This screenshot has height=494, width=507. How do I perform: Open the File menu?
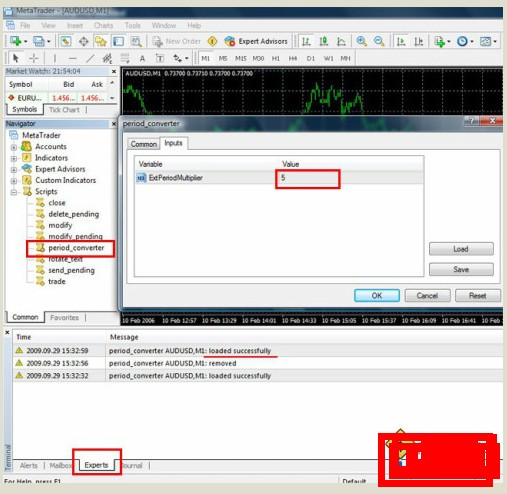(x=25, y=26)
